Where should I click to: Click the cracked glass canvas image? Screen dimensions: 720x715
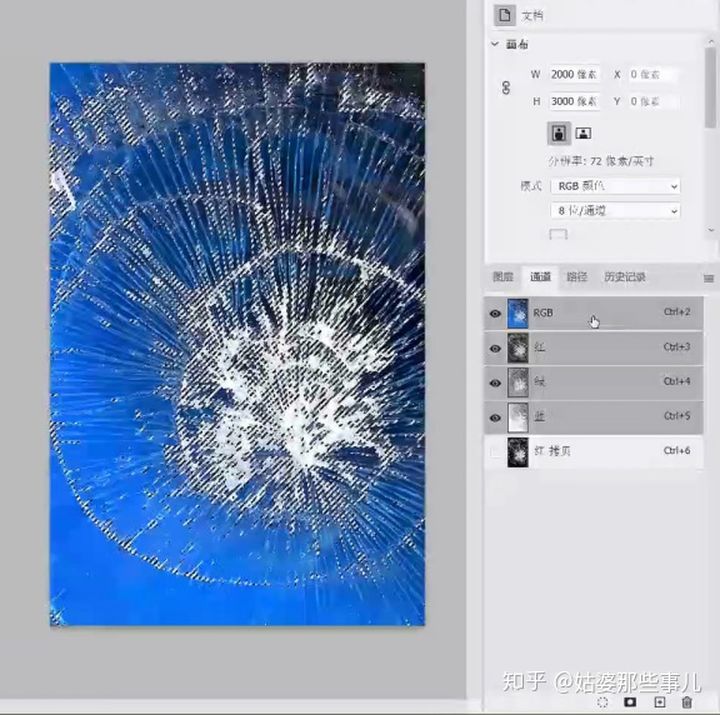click(237, 344)
